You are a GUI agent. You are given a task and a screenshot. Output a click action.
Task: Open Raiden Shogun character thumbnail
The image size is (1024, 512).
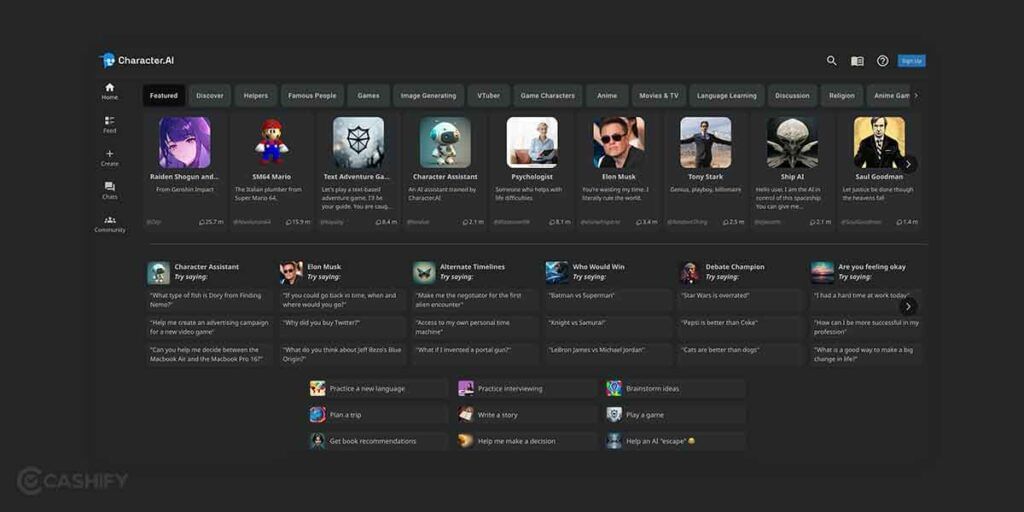coord(185,142)
